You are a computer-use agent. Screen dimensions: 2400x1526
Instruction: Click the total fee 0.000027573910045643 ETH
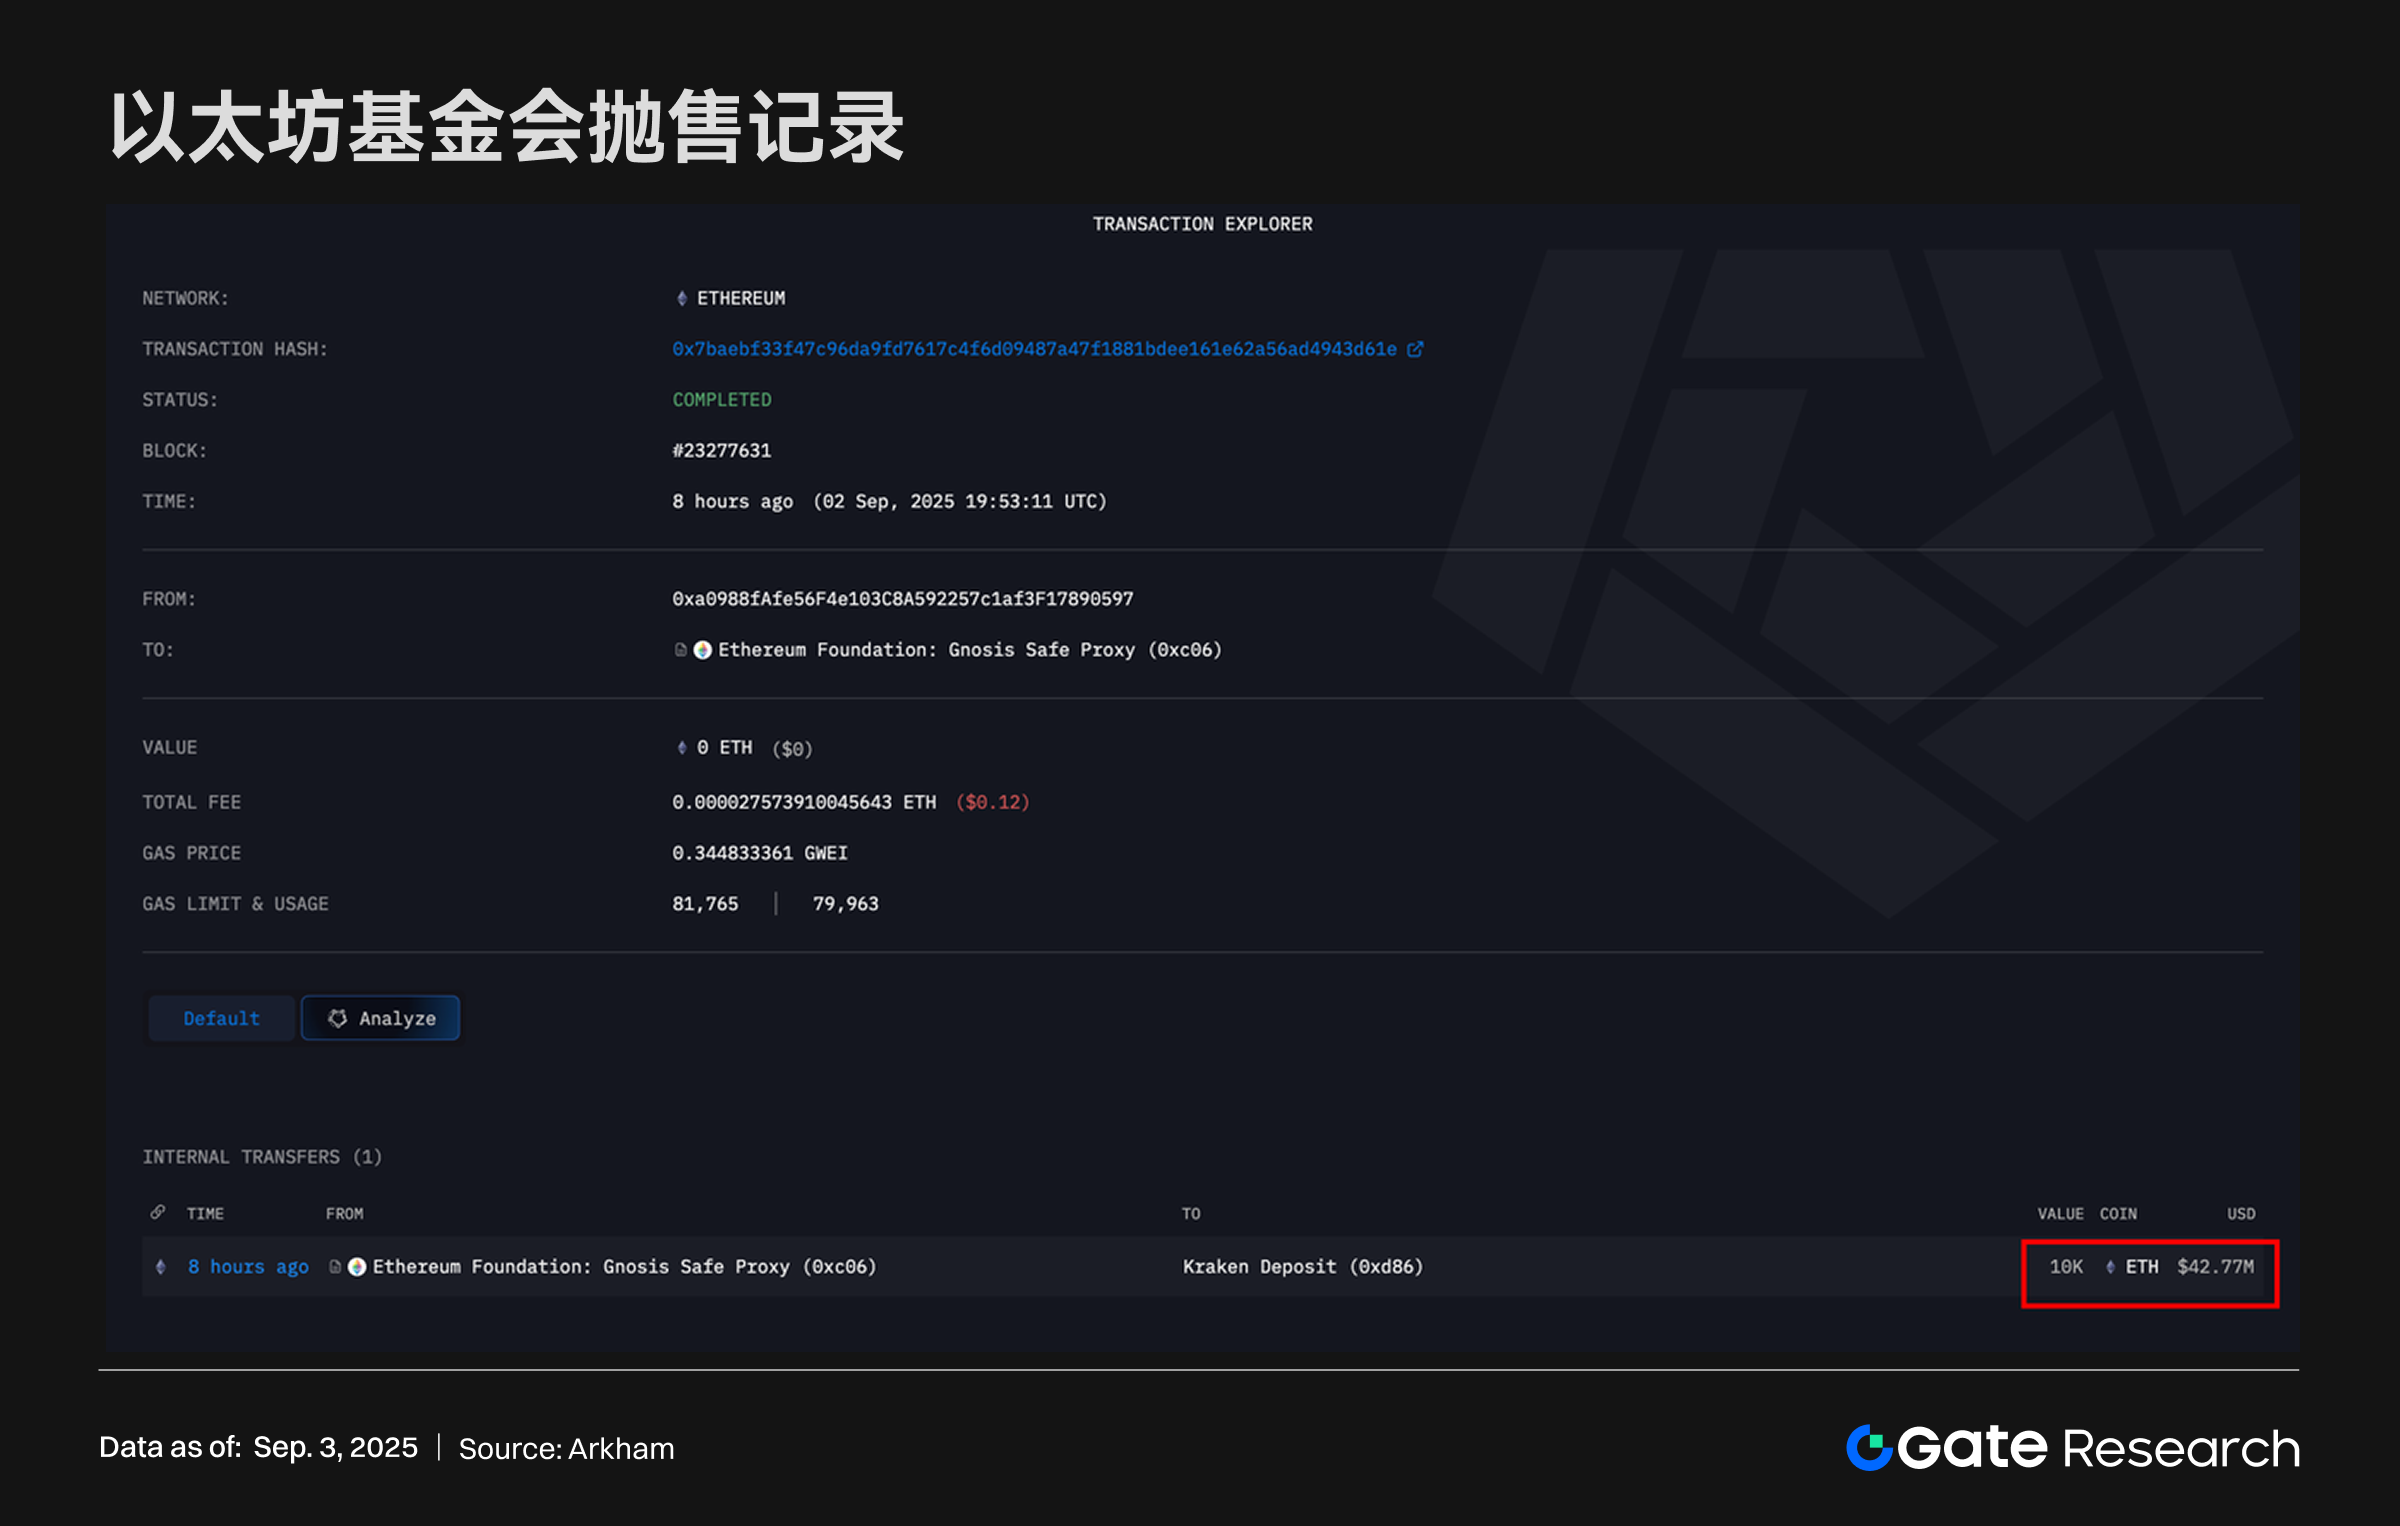click(x=804, y=802)
